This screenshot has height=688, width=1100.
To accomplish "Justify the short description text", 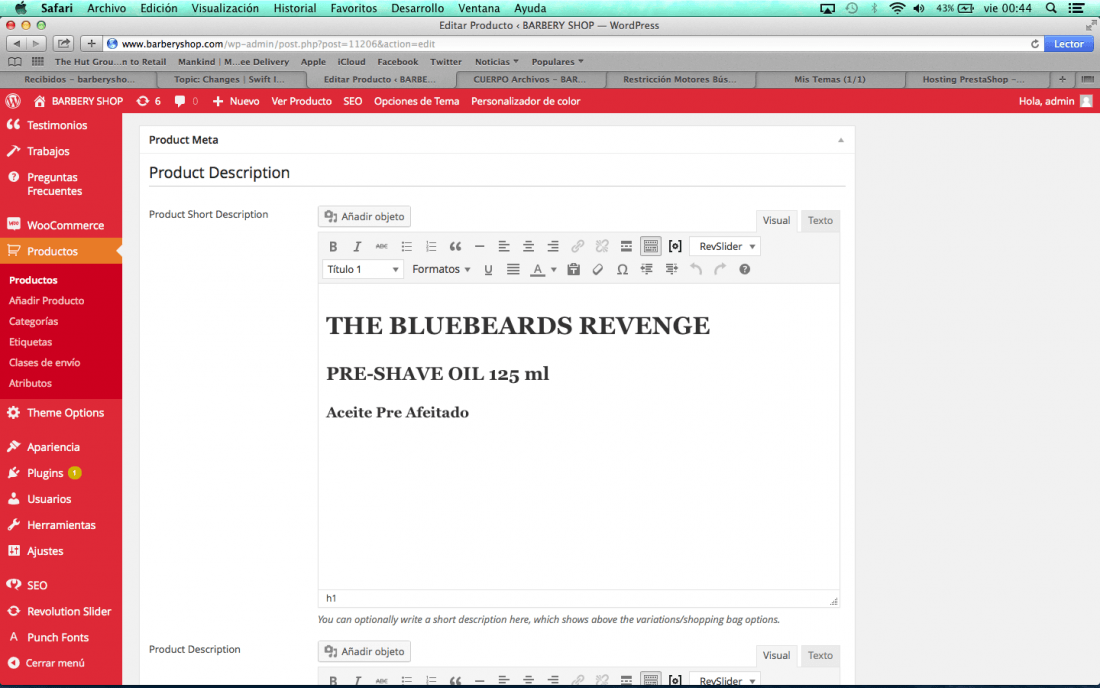I will 514,269.
